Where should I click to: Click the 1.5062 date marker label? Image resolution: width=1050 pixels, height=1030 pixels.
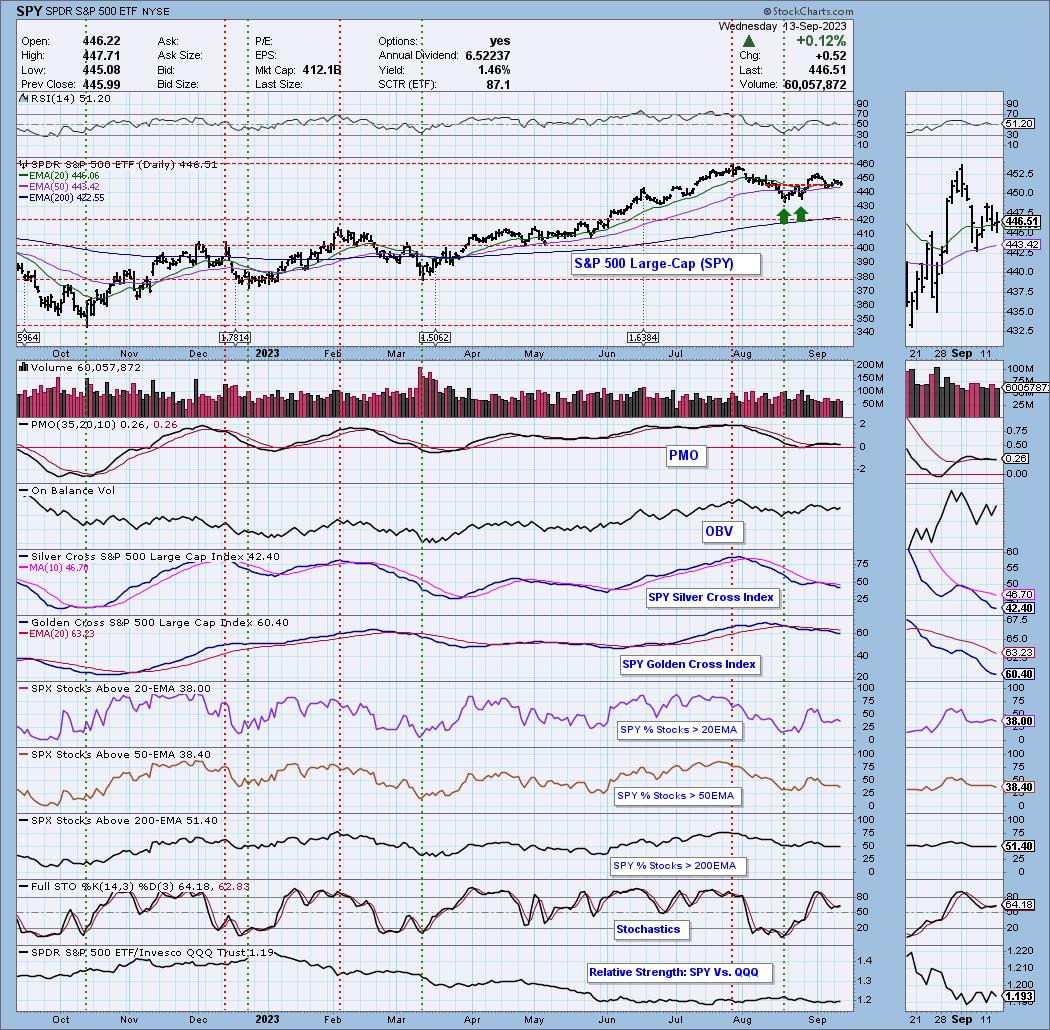click(x=435, y=338)
